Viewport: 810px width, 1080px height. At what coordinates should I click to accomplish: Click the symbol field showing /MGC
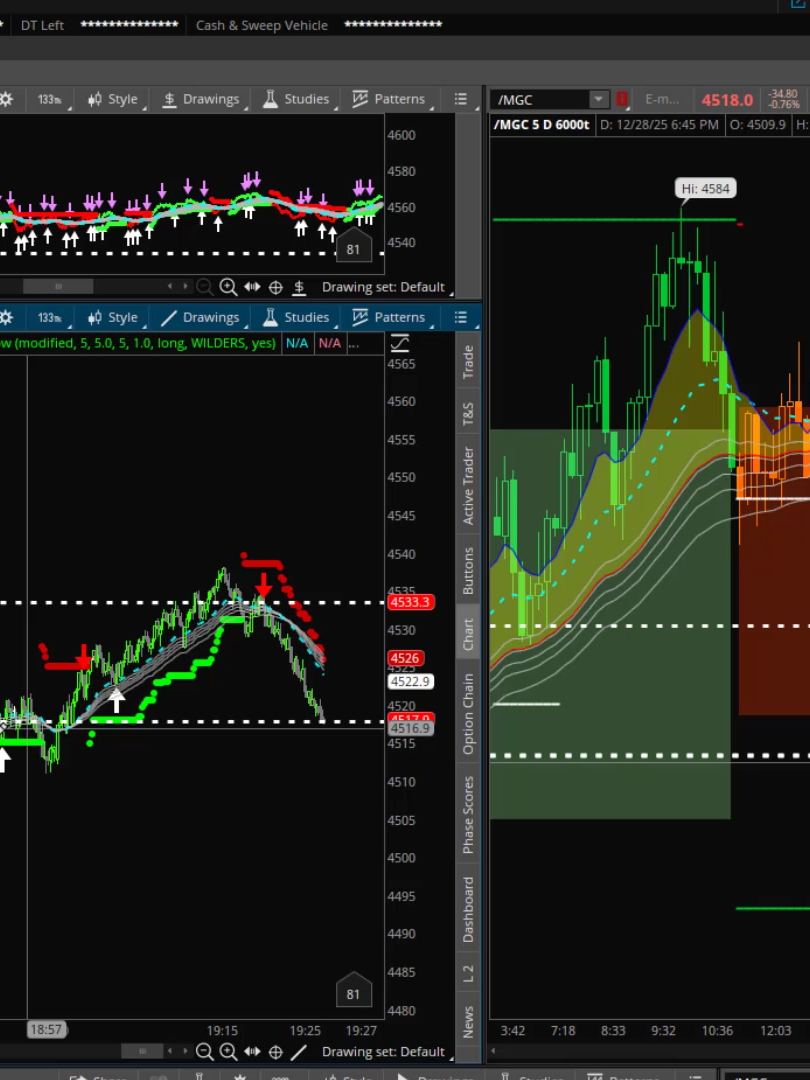click(x=540, y=100)
